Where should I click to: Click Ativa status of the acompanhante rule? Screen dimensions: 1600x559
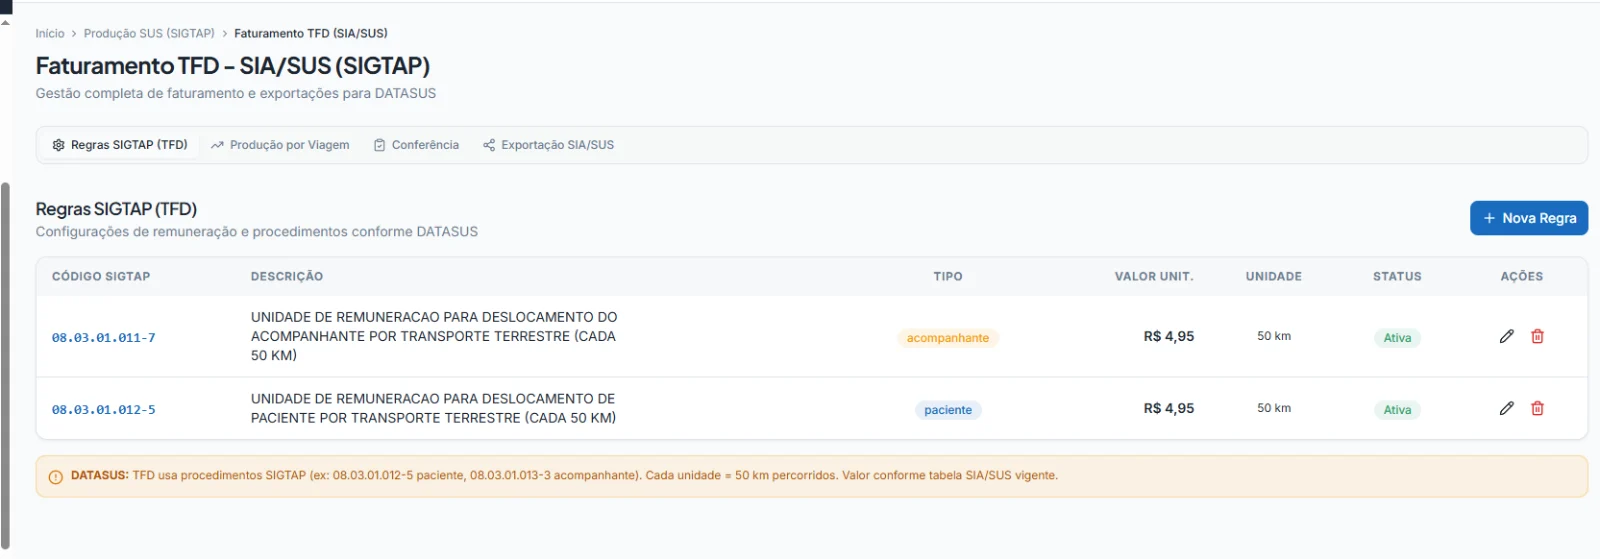tap(1397, 338)
